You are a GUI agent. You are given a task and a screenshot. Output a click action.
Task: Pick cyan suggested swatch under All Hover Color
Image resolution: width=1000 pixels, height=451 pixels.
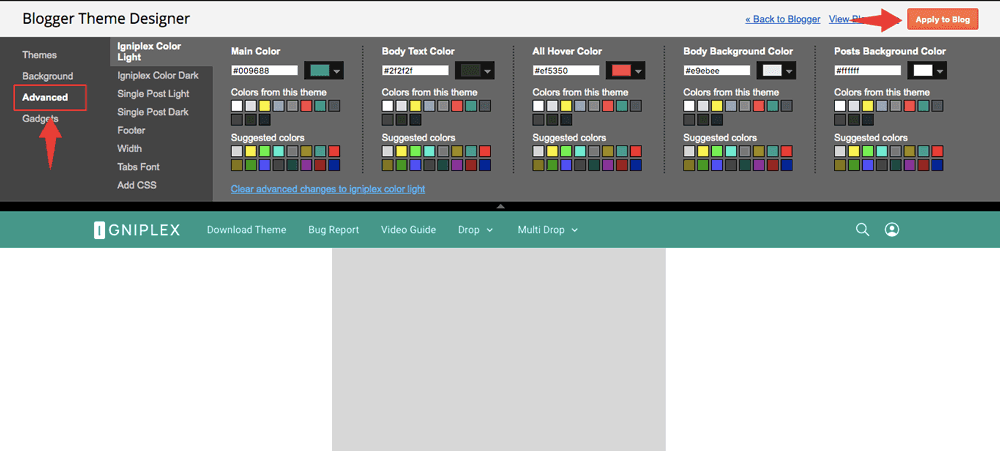tap(580, 151)
